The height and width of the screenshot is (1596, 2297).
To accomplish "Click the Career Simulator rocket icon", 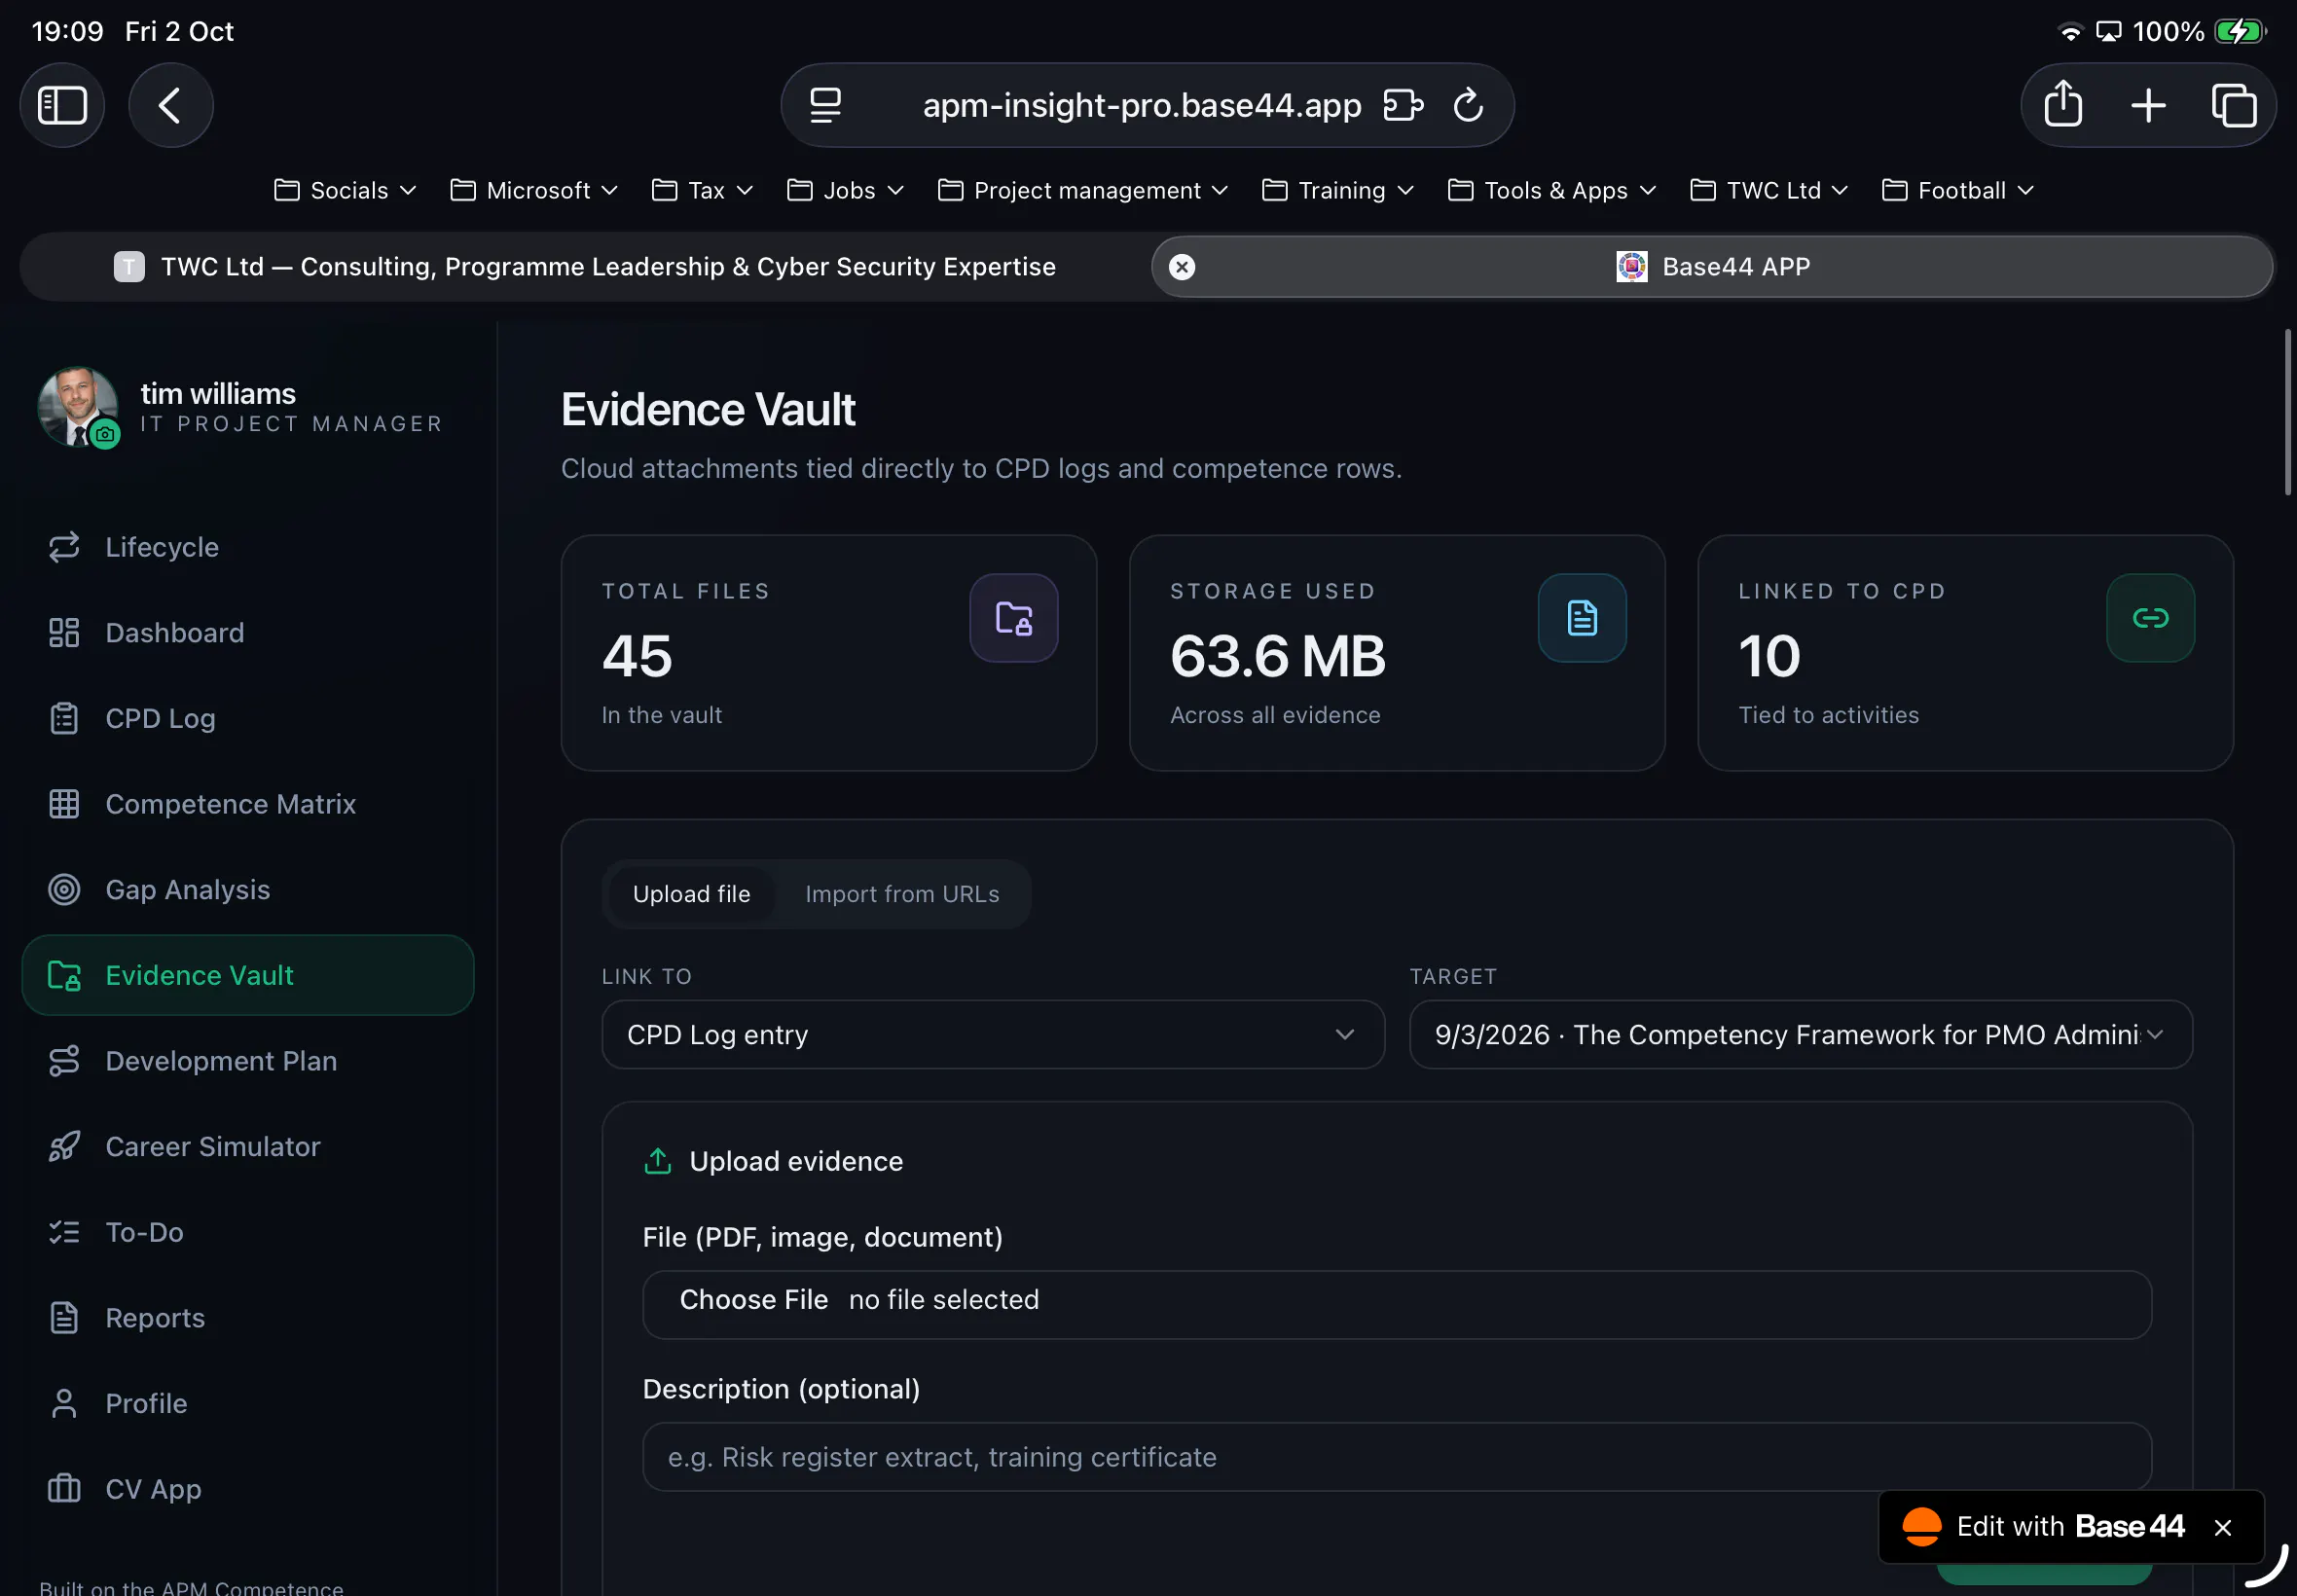I will [x=64, y=1146].
